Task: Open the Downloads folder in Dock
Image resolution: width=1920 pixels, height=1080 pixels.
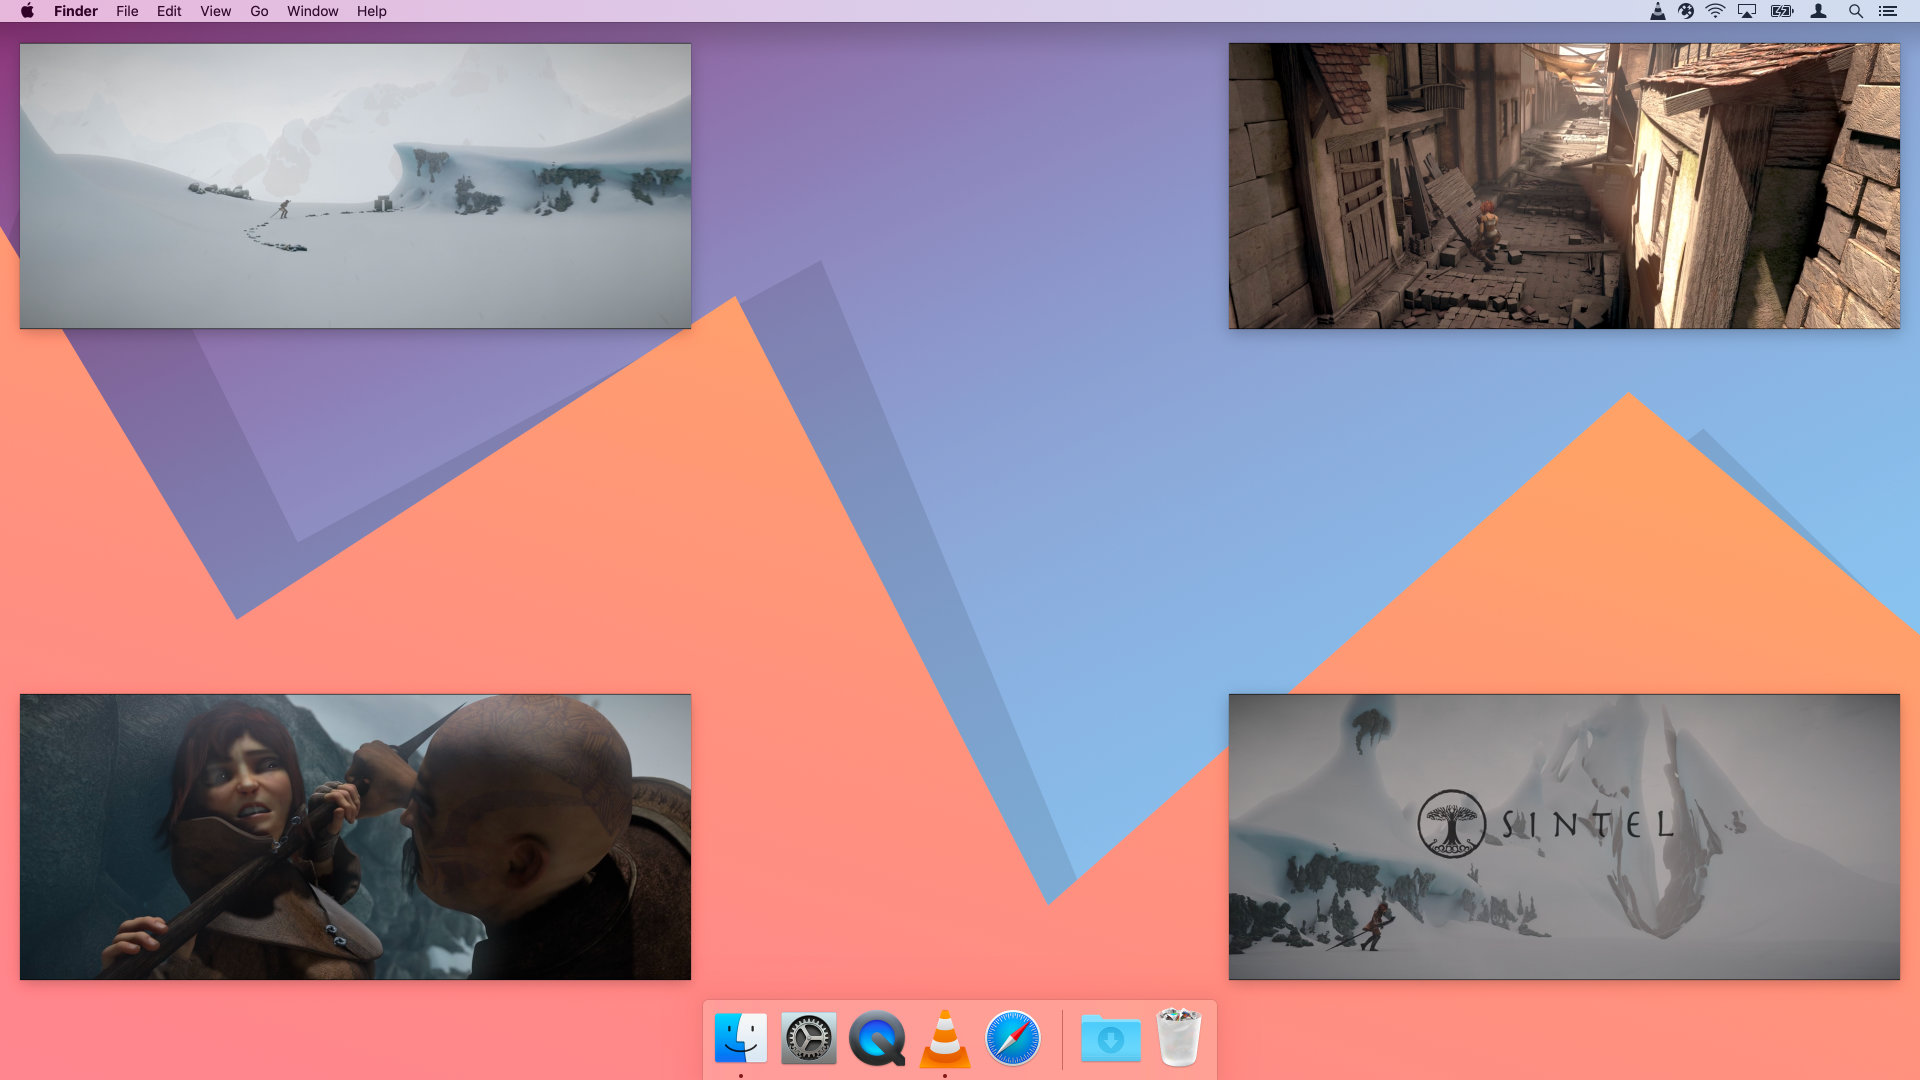Action: pos(1111,1038)
